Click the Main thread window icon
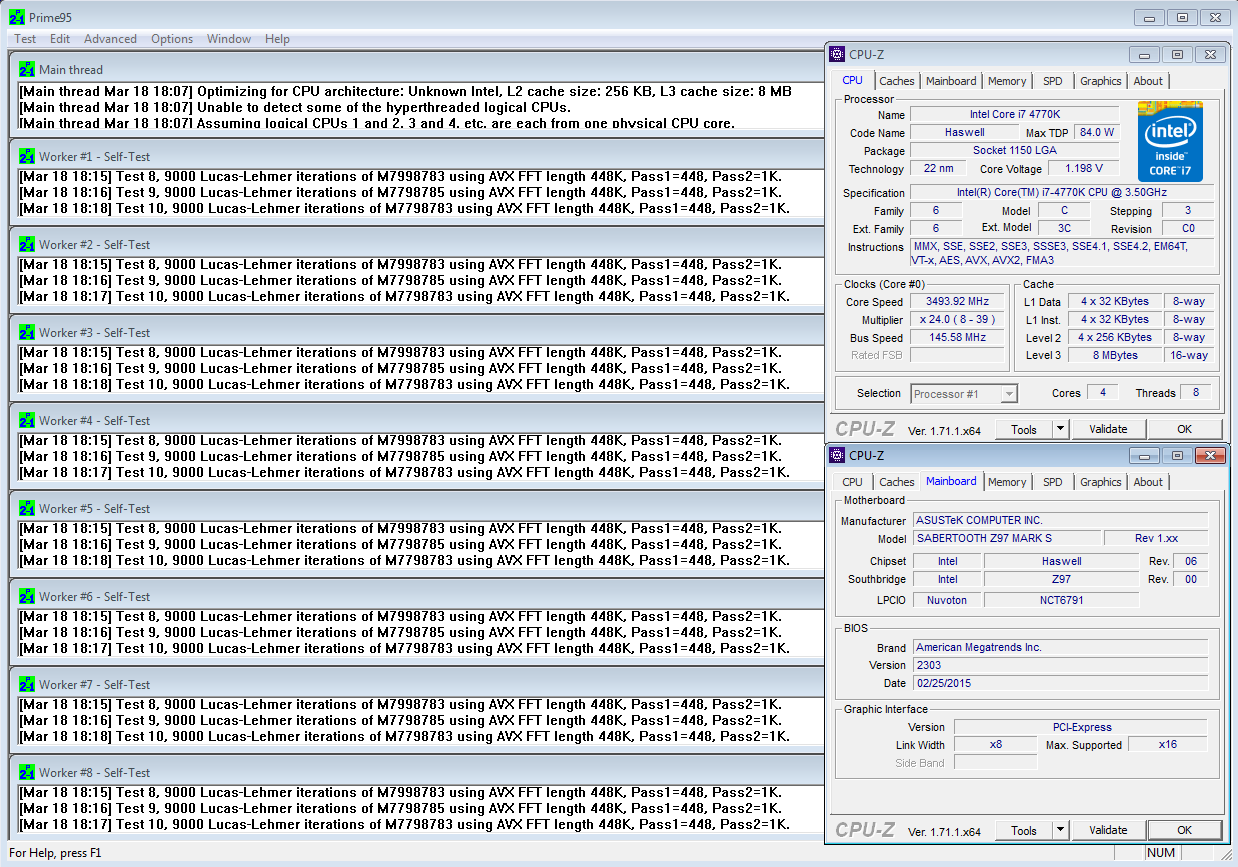1238x867 pixels. (x=27, y=70)
